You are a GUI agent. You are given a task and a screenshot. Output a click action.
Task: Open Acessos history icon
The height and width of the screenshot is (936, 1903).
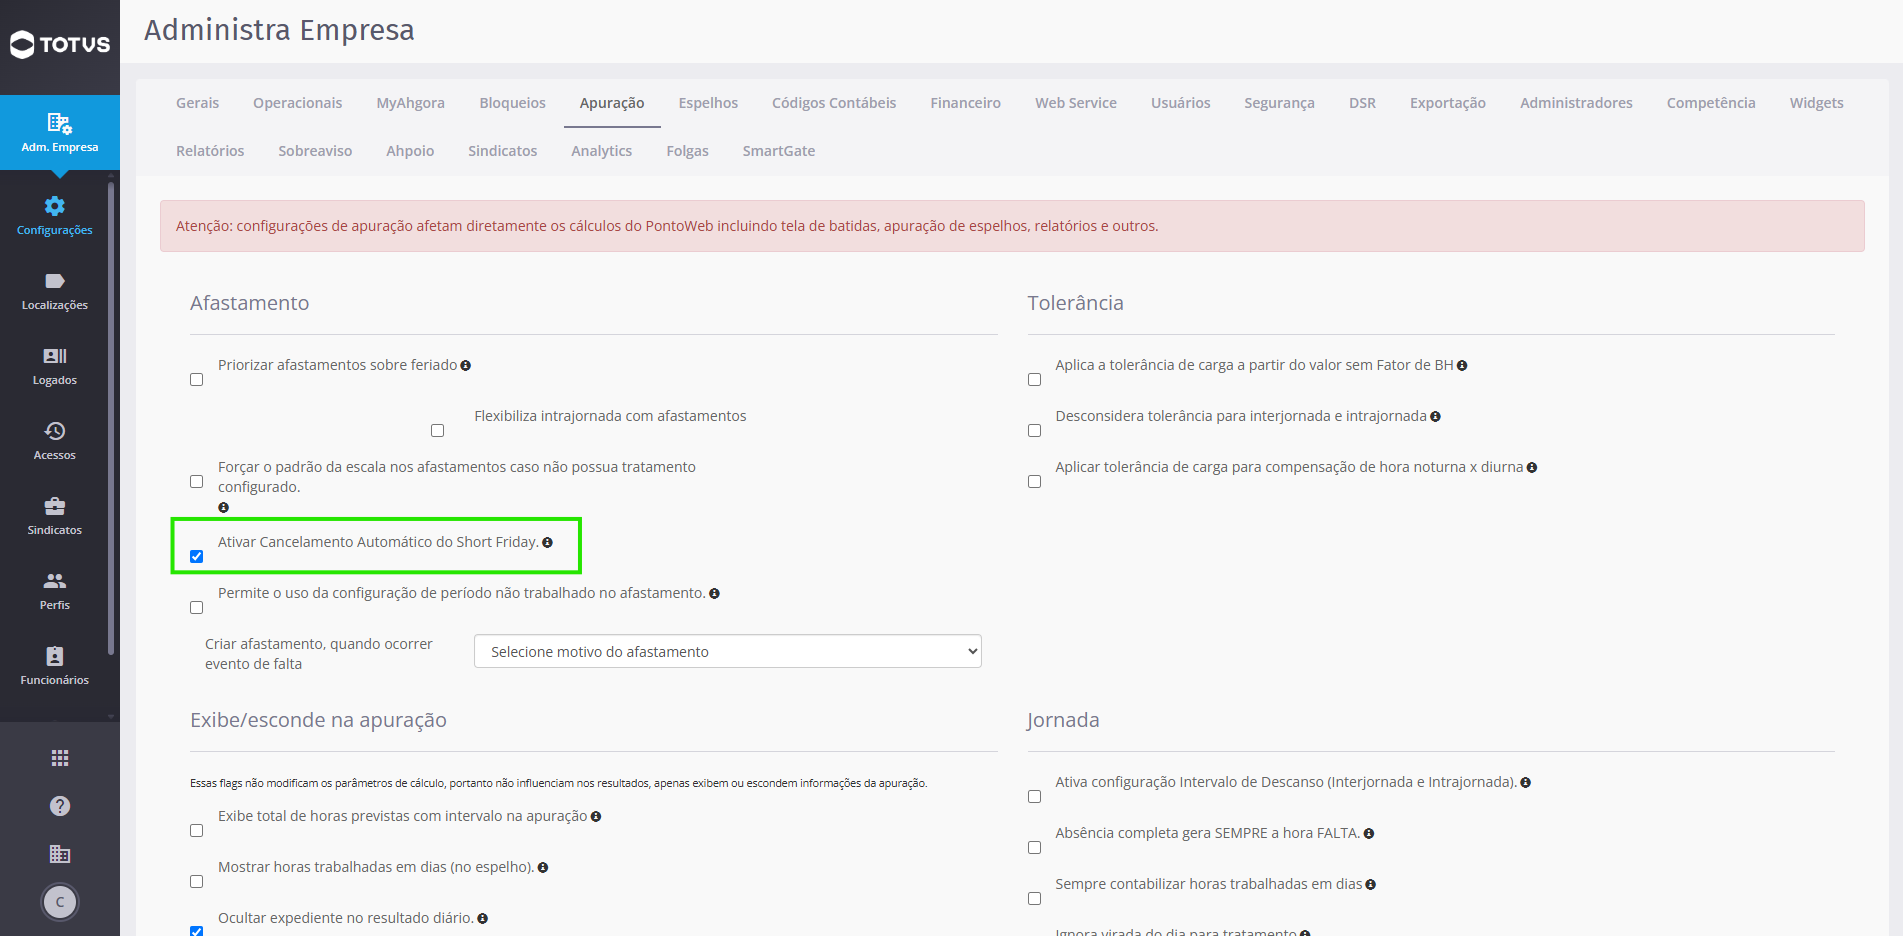tap(55, 431)
